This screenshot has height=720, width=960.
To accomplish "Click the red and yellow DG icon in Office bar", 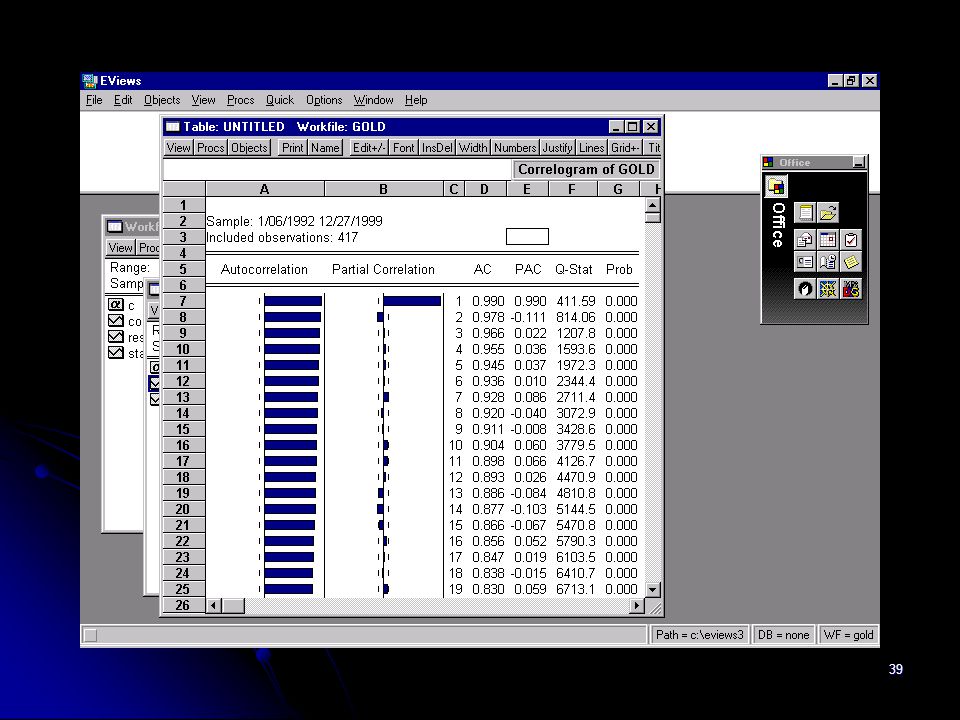I will tap(850, 288).
